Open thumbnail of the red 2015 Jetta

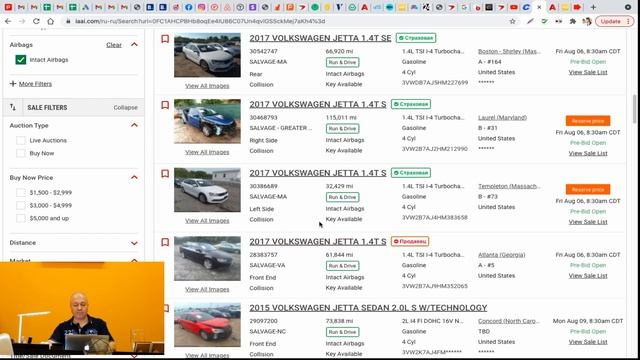pos(207,325)
